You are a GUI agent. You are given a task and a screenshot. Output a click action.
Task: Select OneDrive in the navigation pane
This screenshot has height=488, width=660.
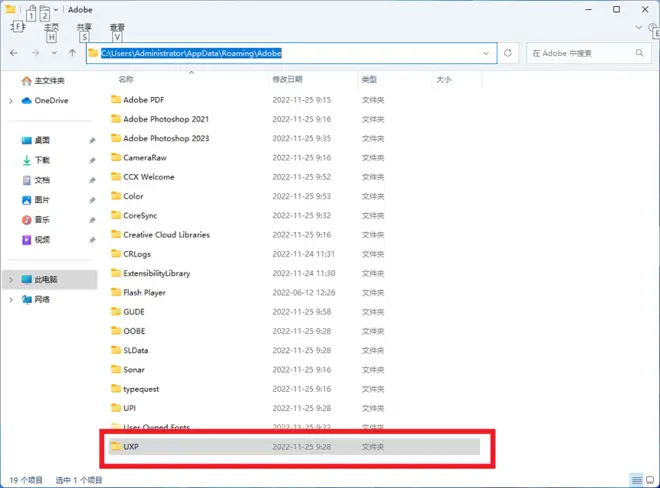pyautogui.click(x=51, y=100)
